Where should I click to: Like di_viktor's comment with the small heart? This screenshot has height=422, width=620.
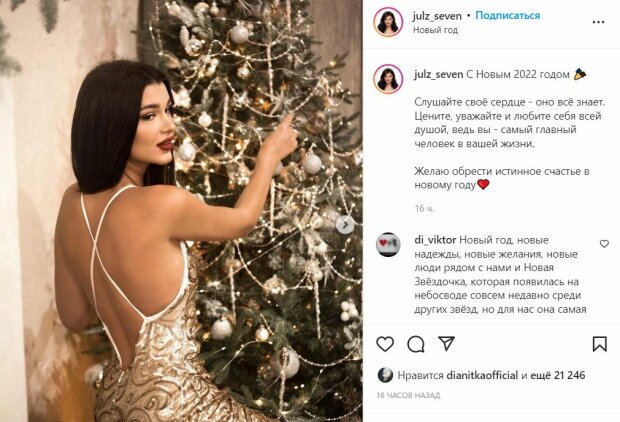click(604, 244)
